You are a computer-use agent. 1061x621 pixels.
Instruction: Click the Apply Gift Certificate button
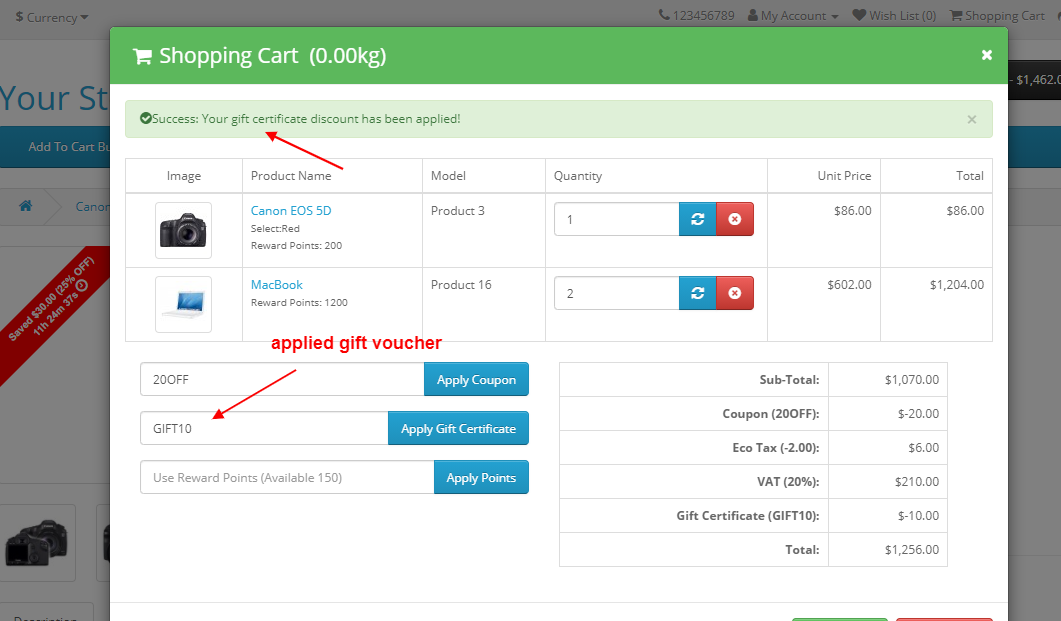click(x=458, y=428)
